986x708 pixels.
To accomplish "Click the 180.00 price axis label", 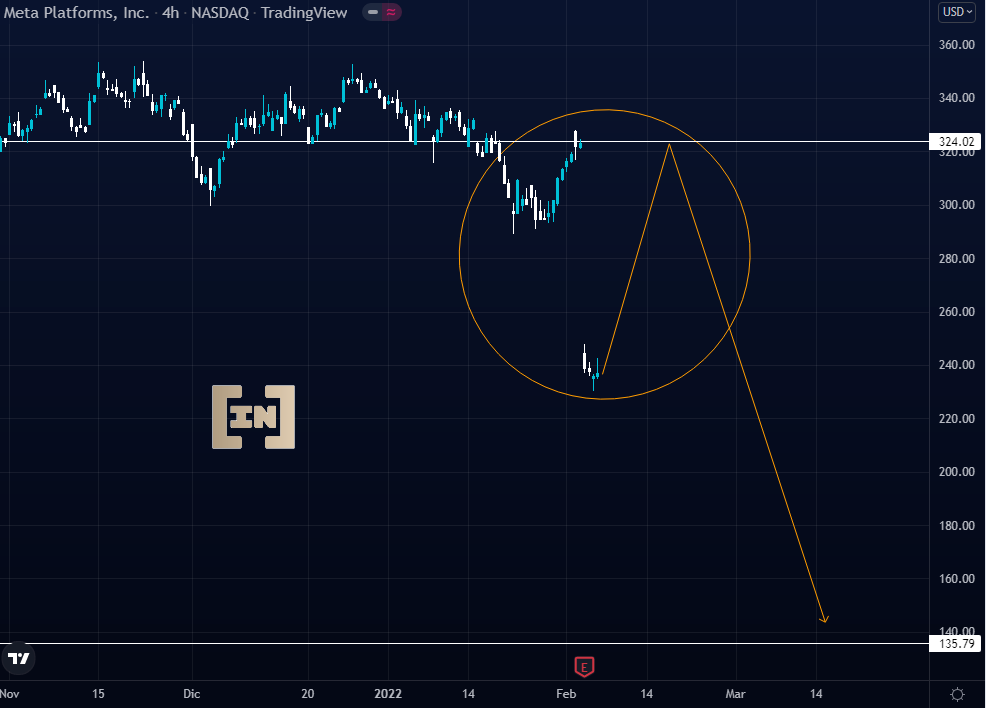I will click(x=956, y=525).
